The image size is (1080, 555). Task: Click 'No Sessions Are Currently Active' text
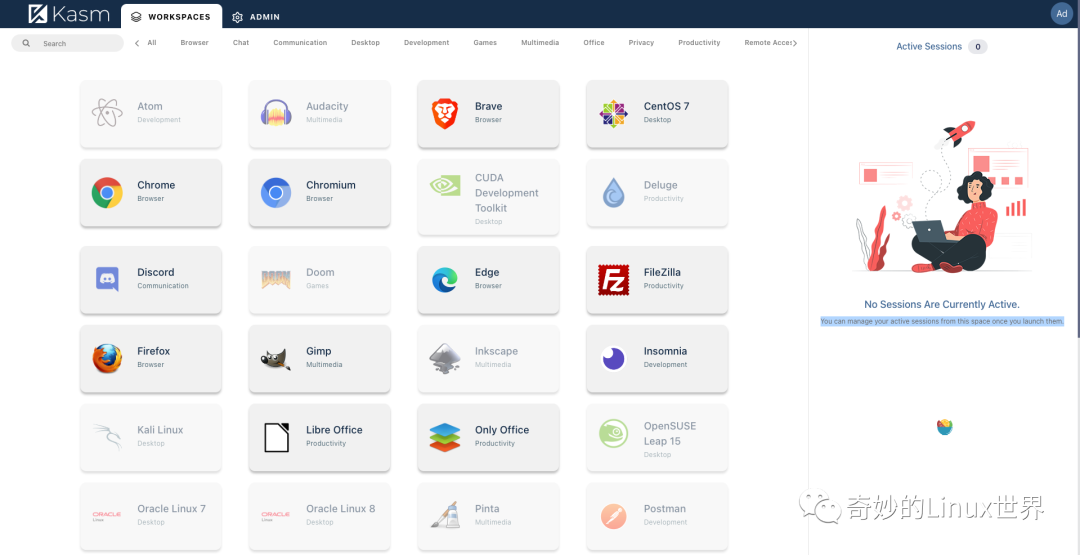942,304
